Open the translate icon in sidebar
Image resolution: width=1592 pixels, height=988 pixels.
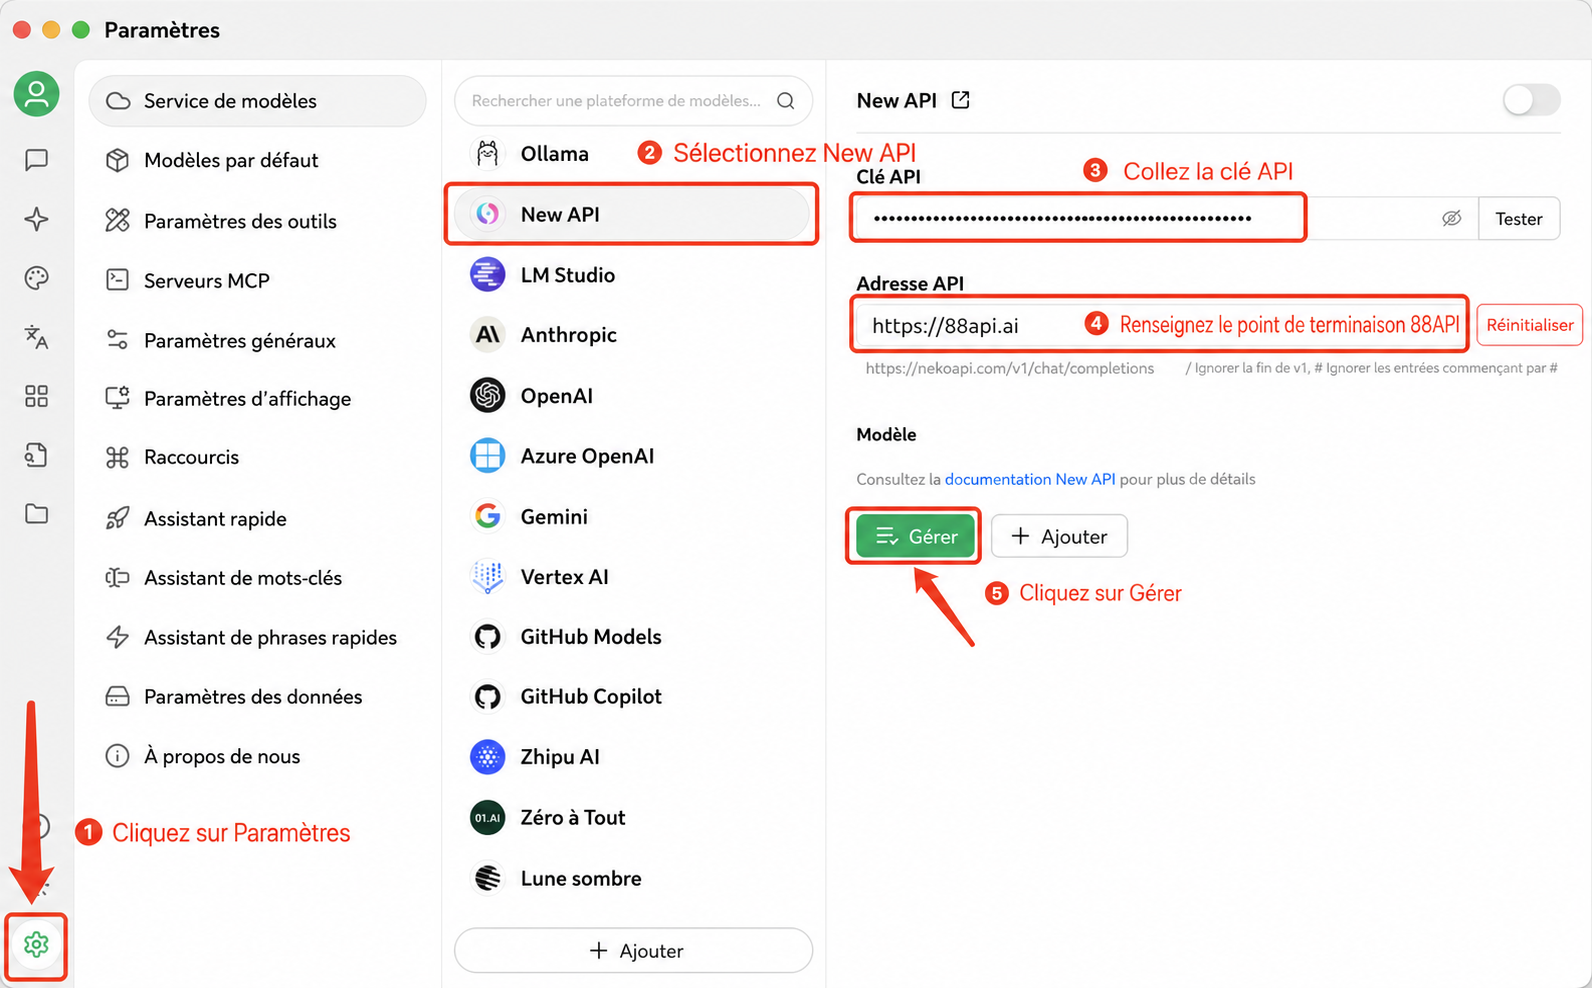pyautogui.click(x=36, y=337)
